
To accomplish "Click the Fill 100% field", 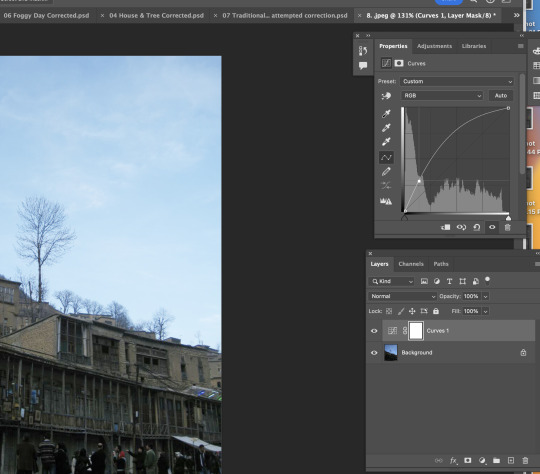I will [x=471, y=311].
